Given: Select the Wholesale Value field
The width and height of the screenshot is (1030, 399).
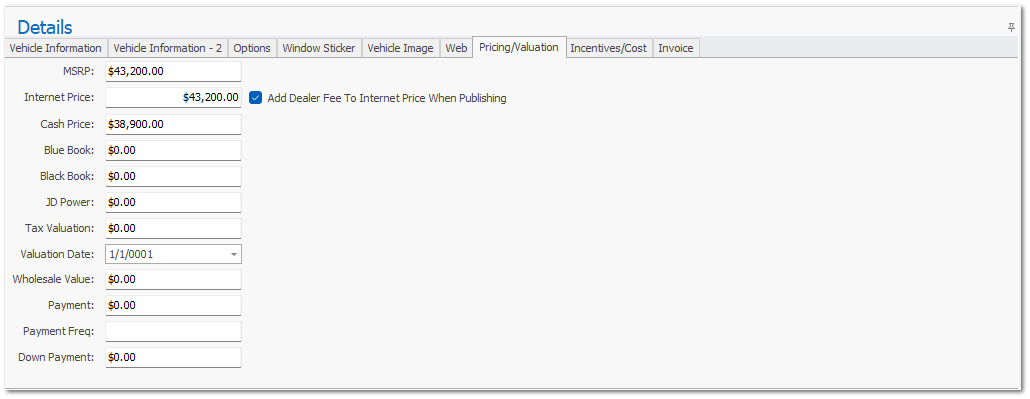Looking at the screenshot, I should coord(173,279).
